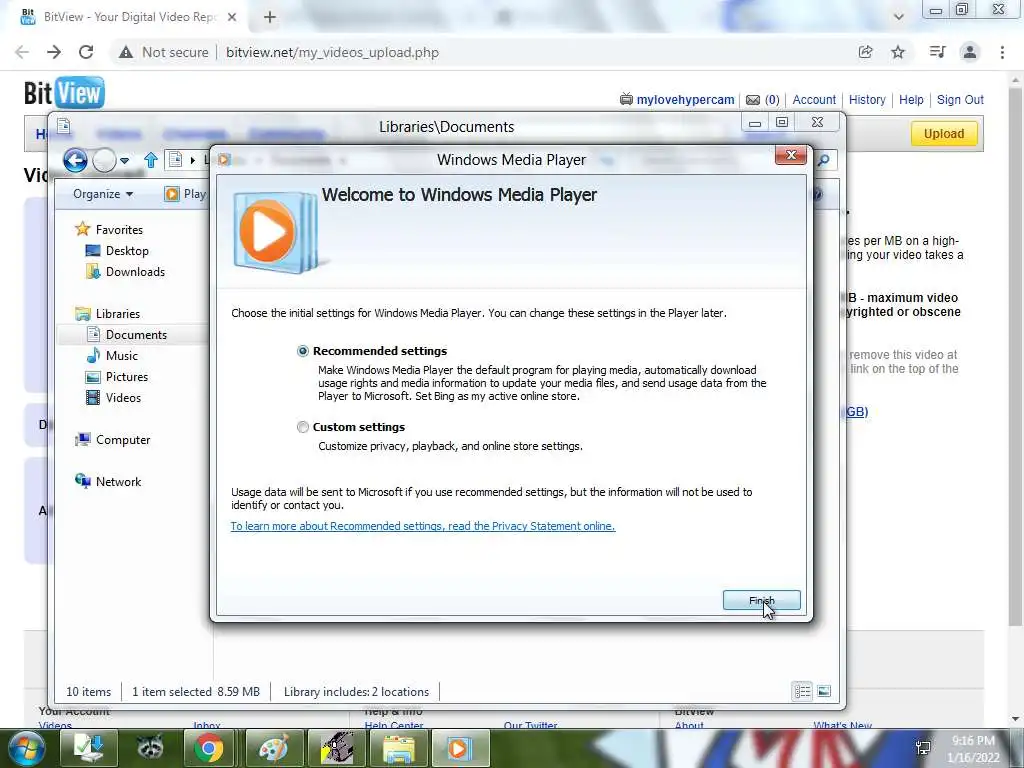Open Pictures library in the navigation pane
The image size is (1024, 768).
click(x=118, y=377)
